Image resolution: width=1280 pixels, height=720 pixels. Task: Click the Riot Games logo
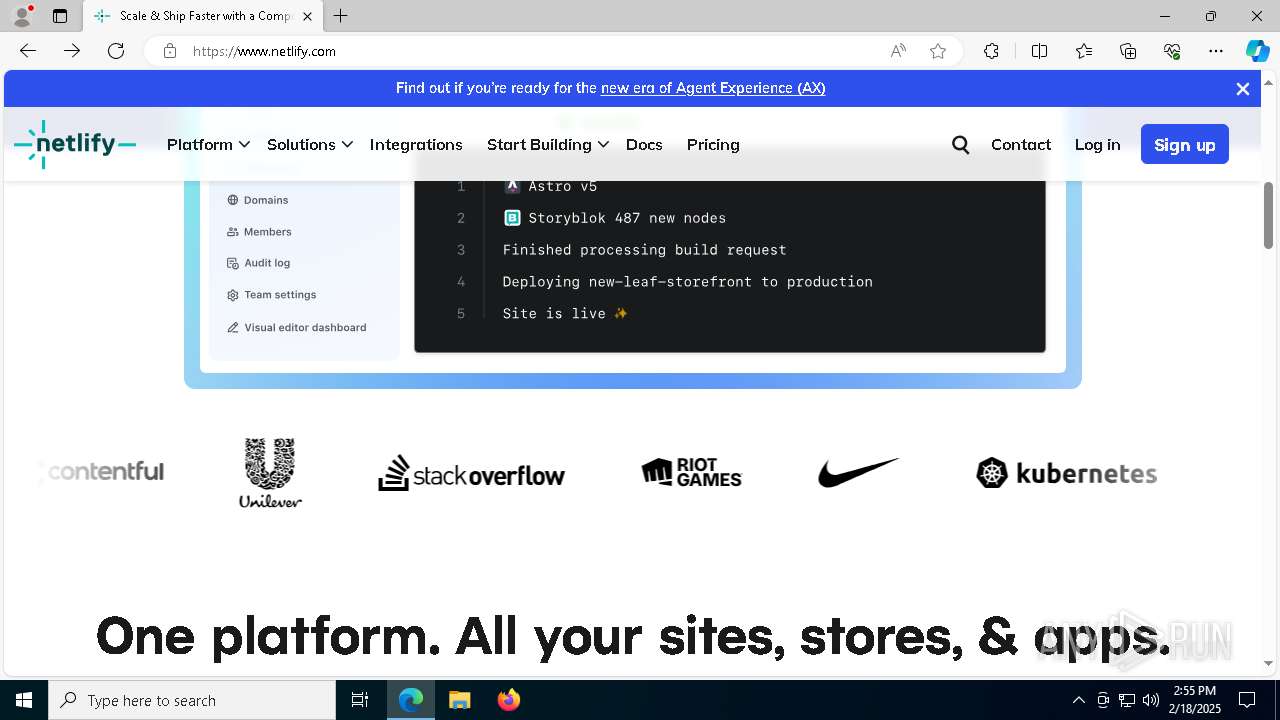pos(691,473)
